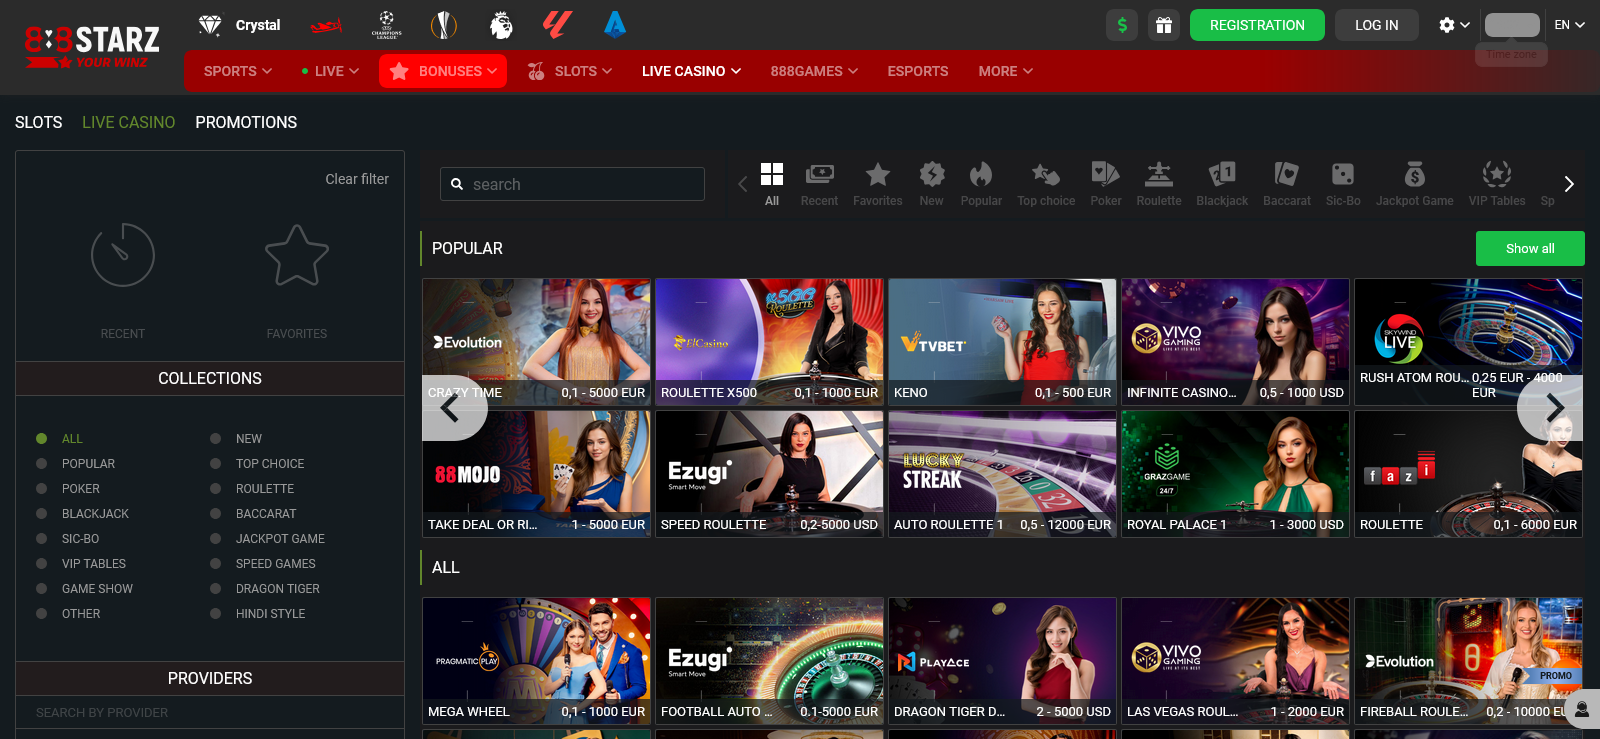The image size is (1600, 739).
Task: Click the Clear filter link
Action: click(x=357, y=179)
